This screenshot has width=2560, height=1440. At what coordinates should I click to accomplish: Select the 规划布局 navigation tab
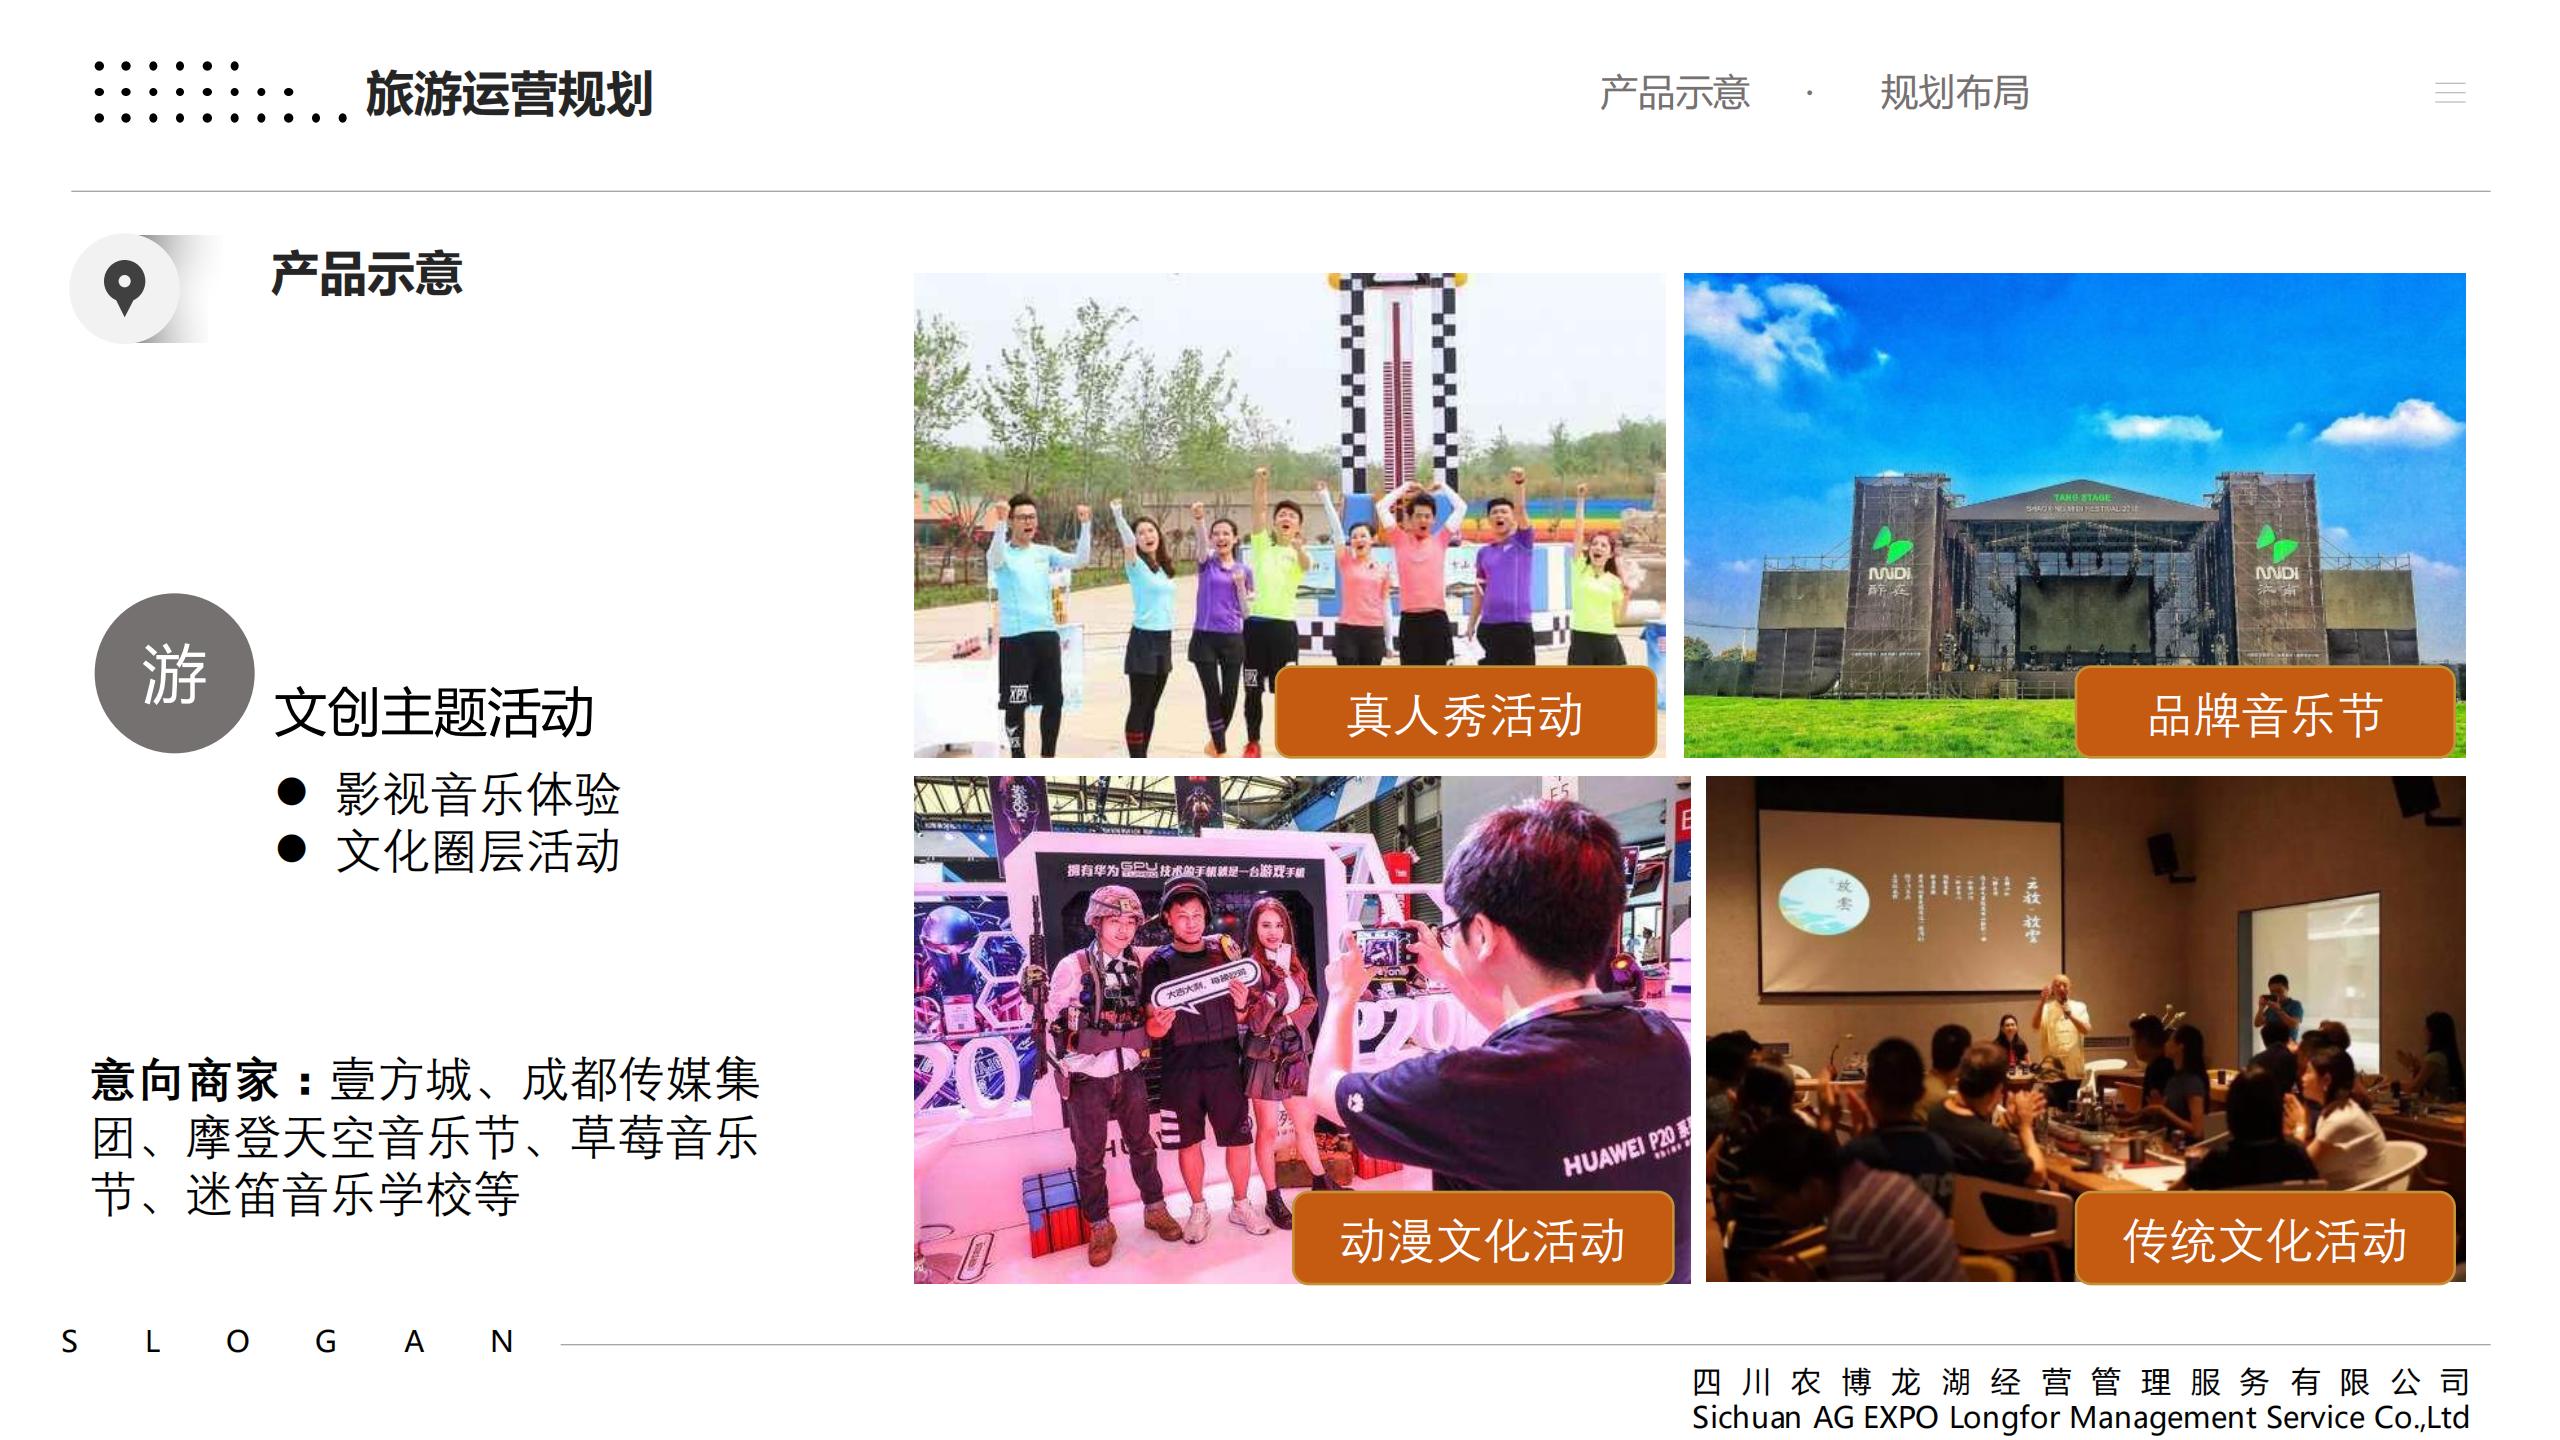1954,93
